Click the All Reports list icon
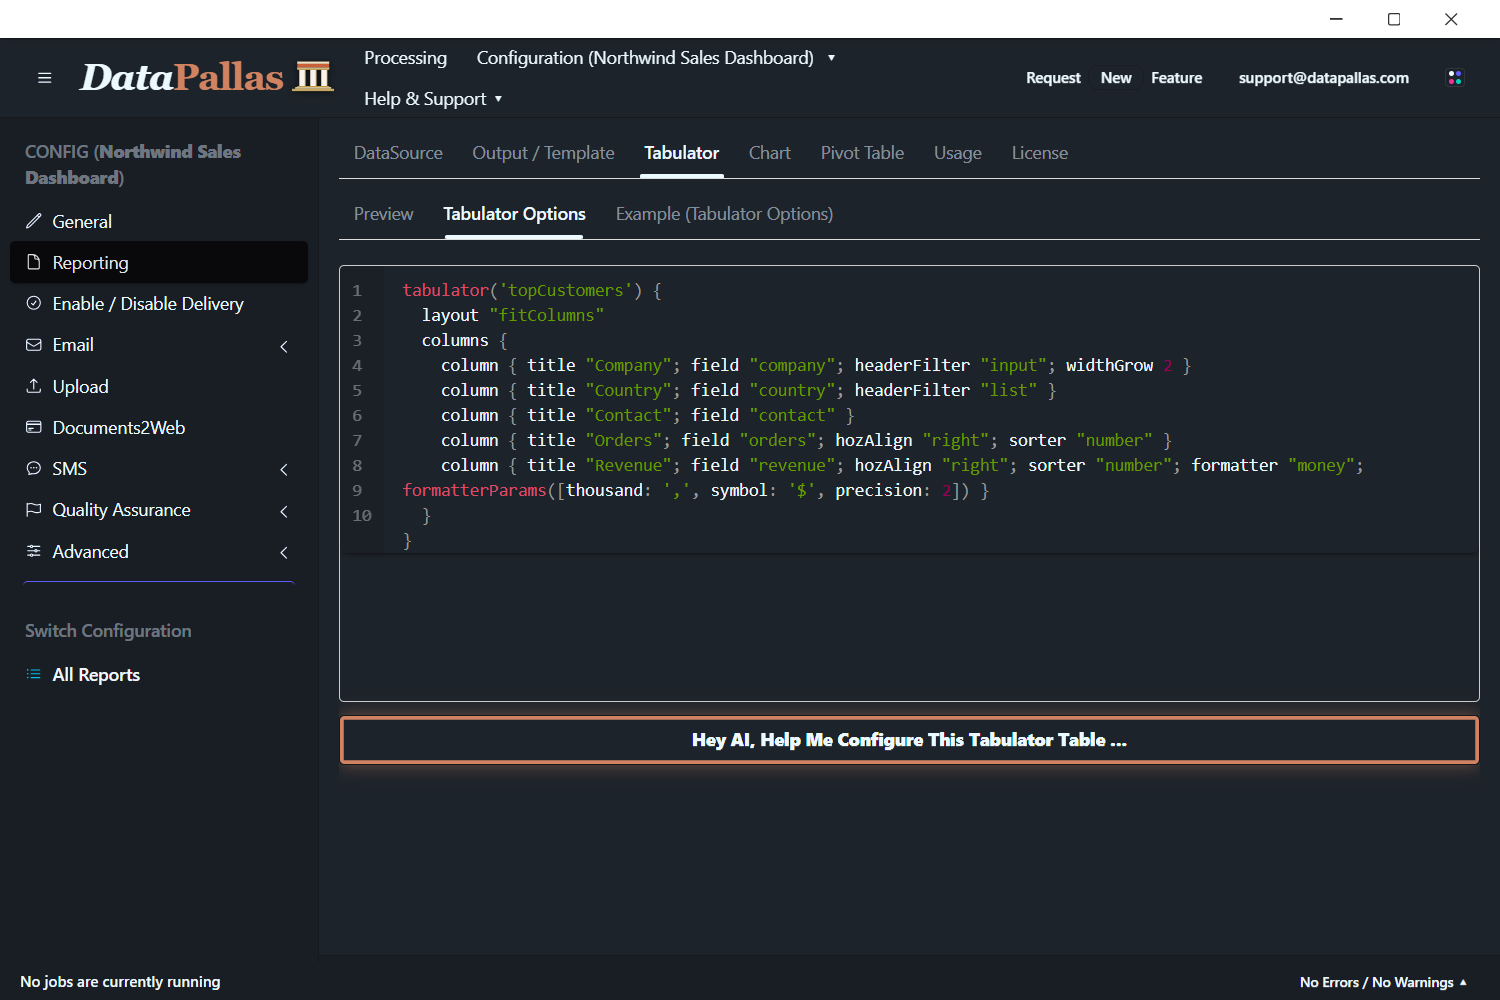This screenshot has height=1000, width=1500. (34, 674)
